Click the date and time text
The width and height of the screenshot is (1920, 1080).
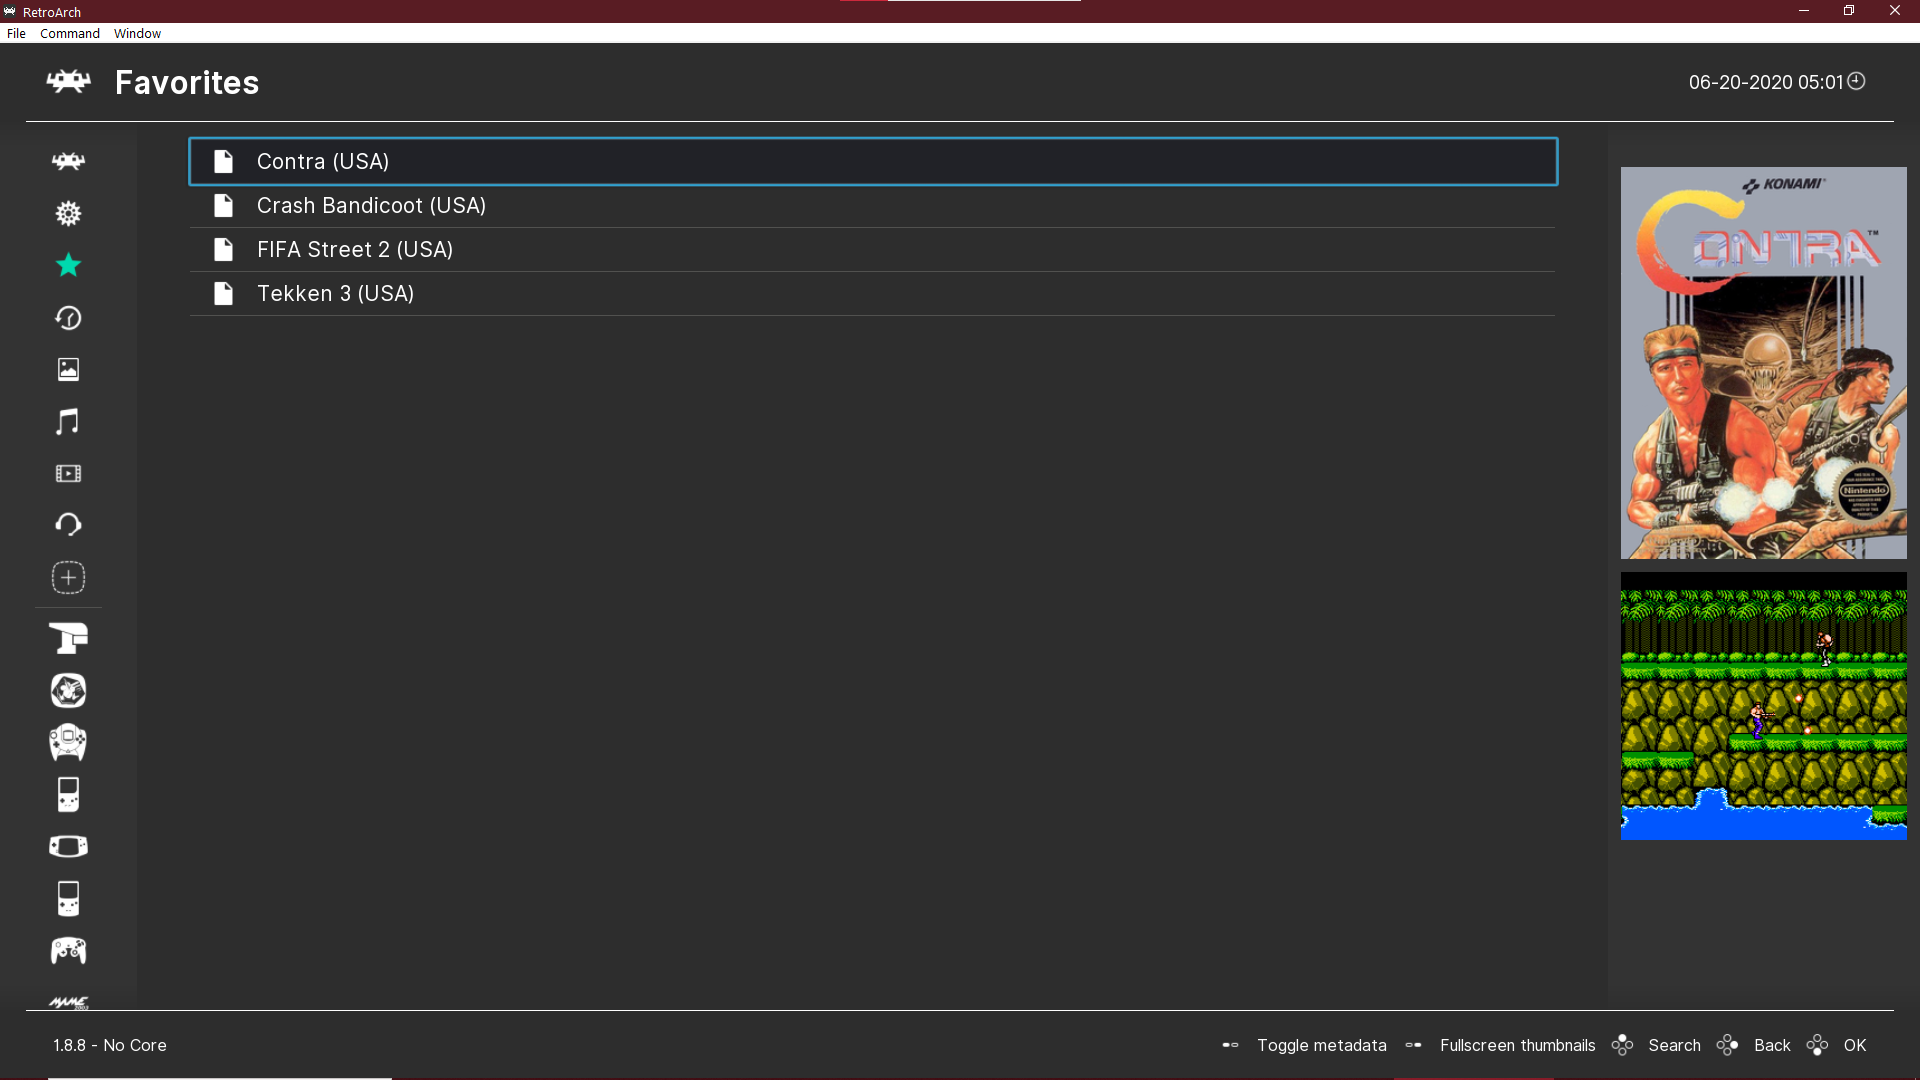pyautogui.click(x=1765, y=82)
